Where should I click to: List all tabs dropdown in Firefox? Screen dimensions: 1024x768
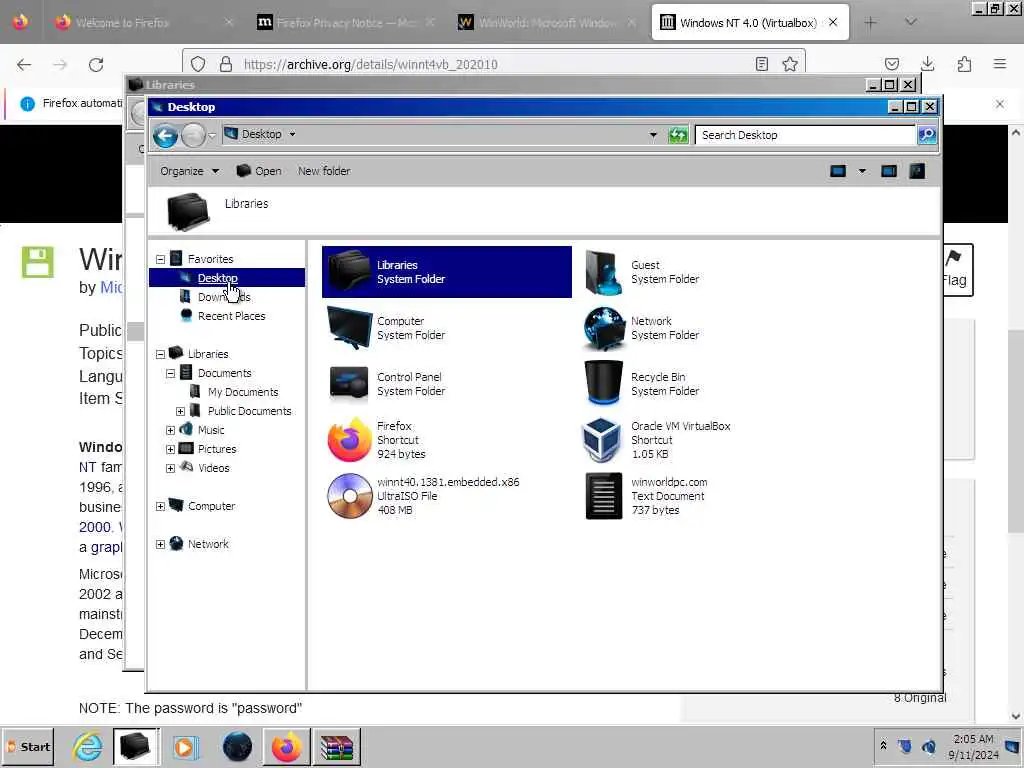click(911, 23)
